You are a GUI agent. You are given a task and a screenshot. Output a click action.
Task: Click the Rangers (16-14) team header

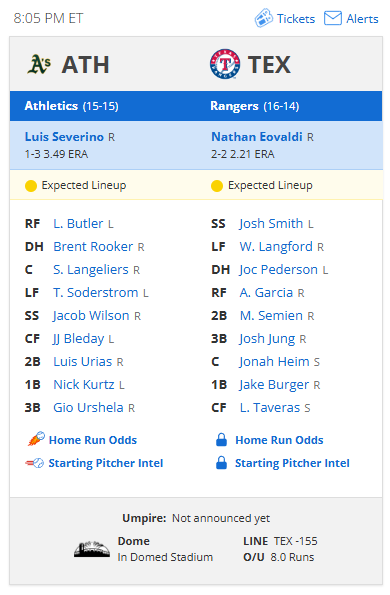pos(255,106)
